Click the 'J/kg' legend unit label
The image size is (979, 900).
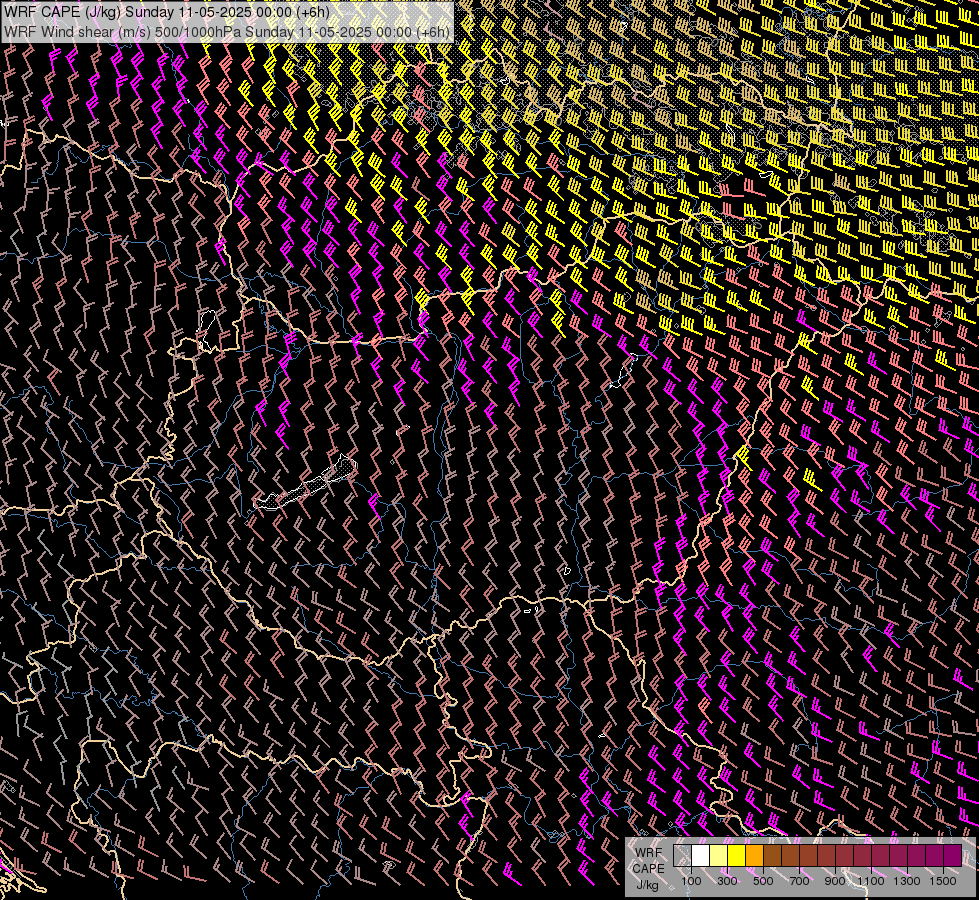pos(648,885)
